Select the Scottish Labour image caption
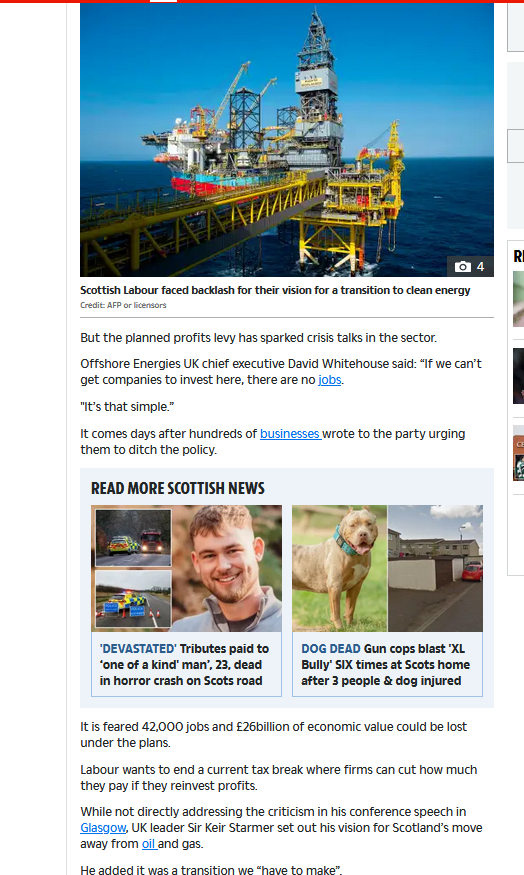Screen dimensions: 524x875 275,290
